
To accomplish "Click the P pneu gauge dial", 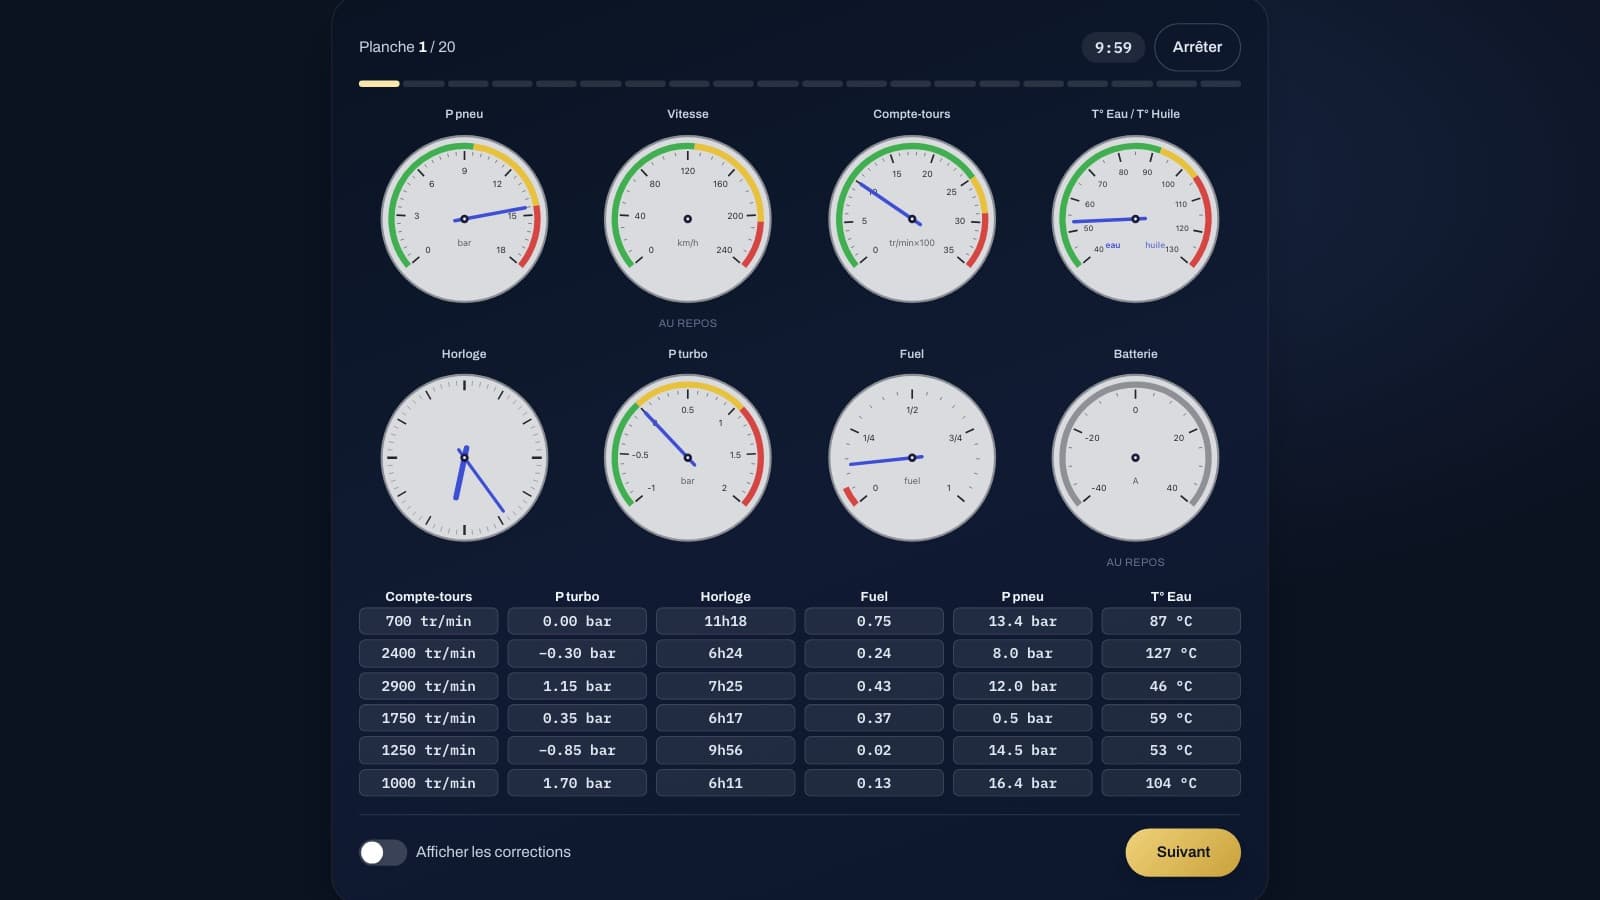I will [x=464, y=219].
